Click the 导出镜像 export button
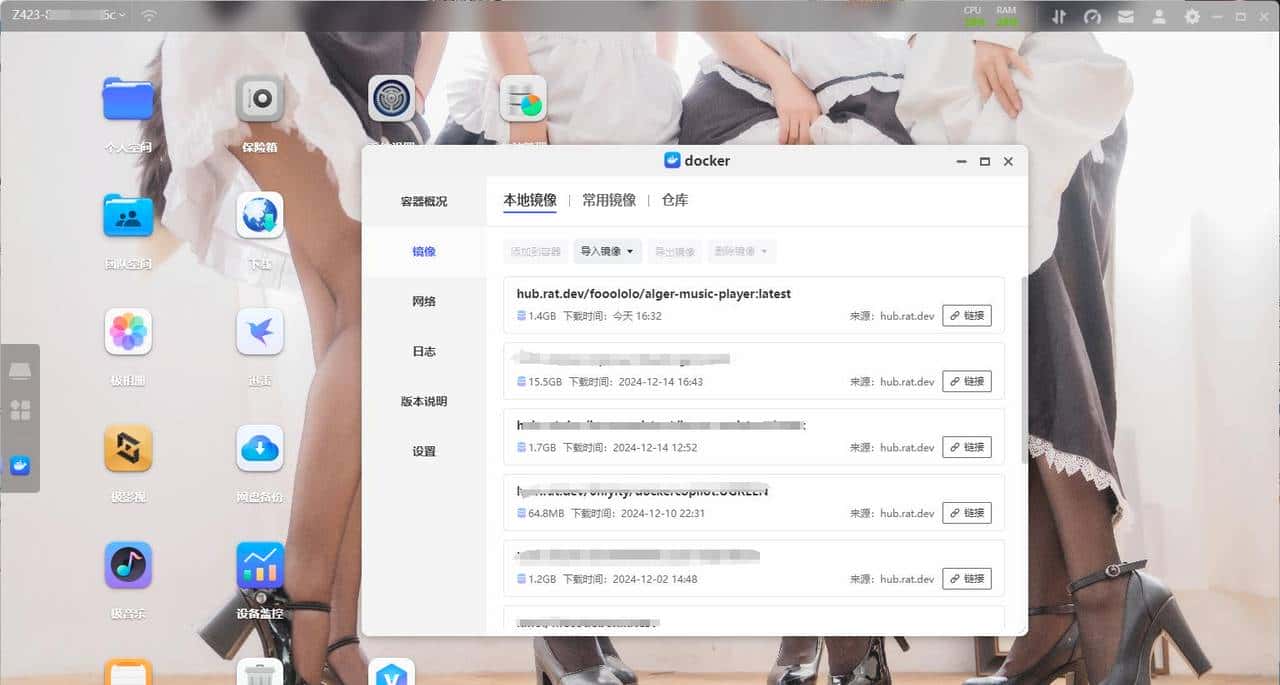Viewport: 1280px width, 685px height. [x=674, y=251]
